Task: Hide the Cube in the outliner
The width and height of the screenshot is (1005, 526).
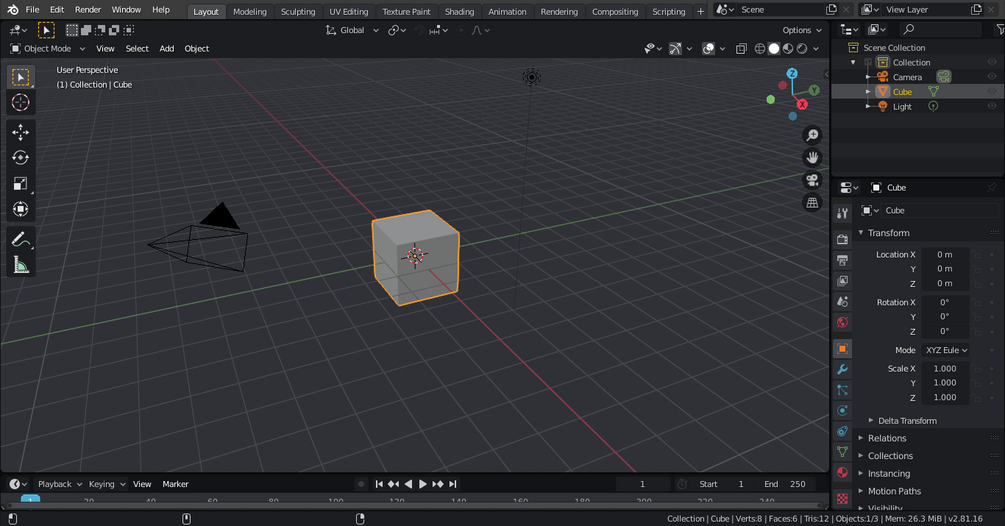Action: point(992,92)
